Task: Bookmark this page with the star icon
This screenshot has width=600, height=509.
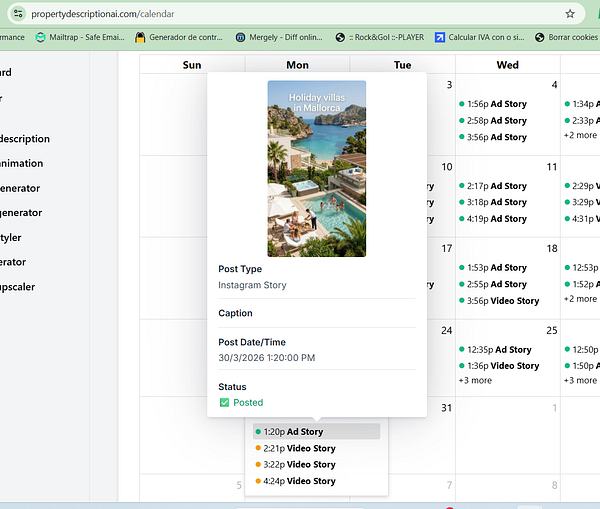Action: click(x=570, y=14)
